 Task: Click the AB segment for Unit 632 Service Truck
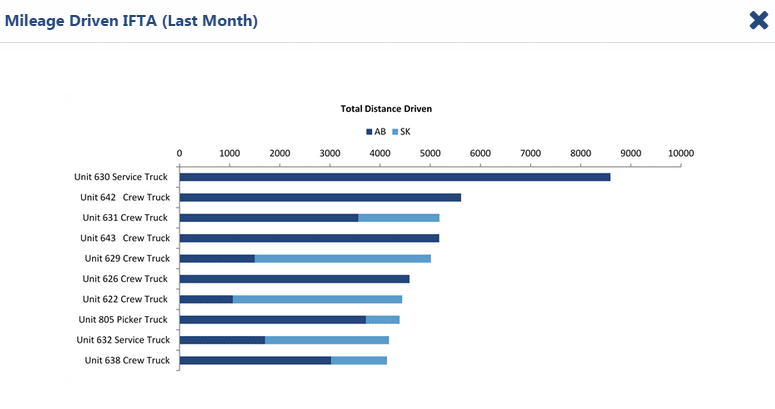point(222,340)
